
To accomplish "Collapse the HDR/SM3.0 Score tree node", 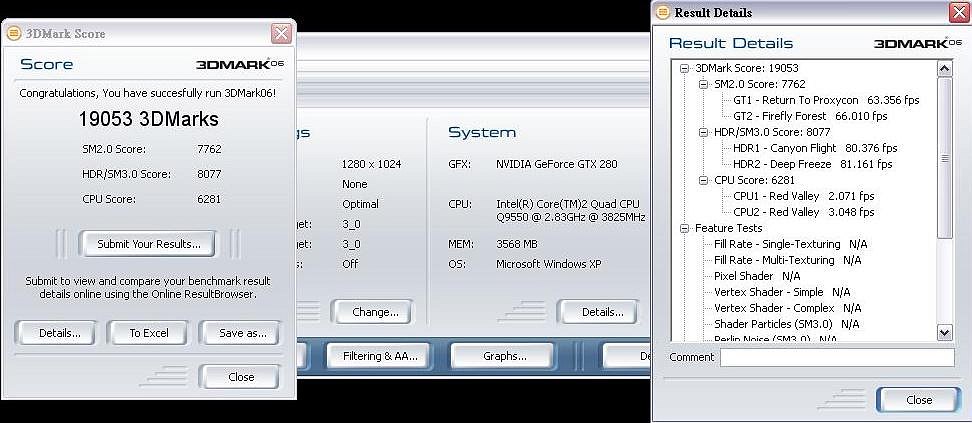I will [x=704, y=132].
